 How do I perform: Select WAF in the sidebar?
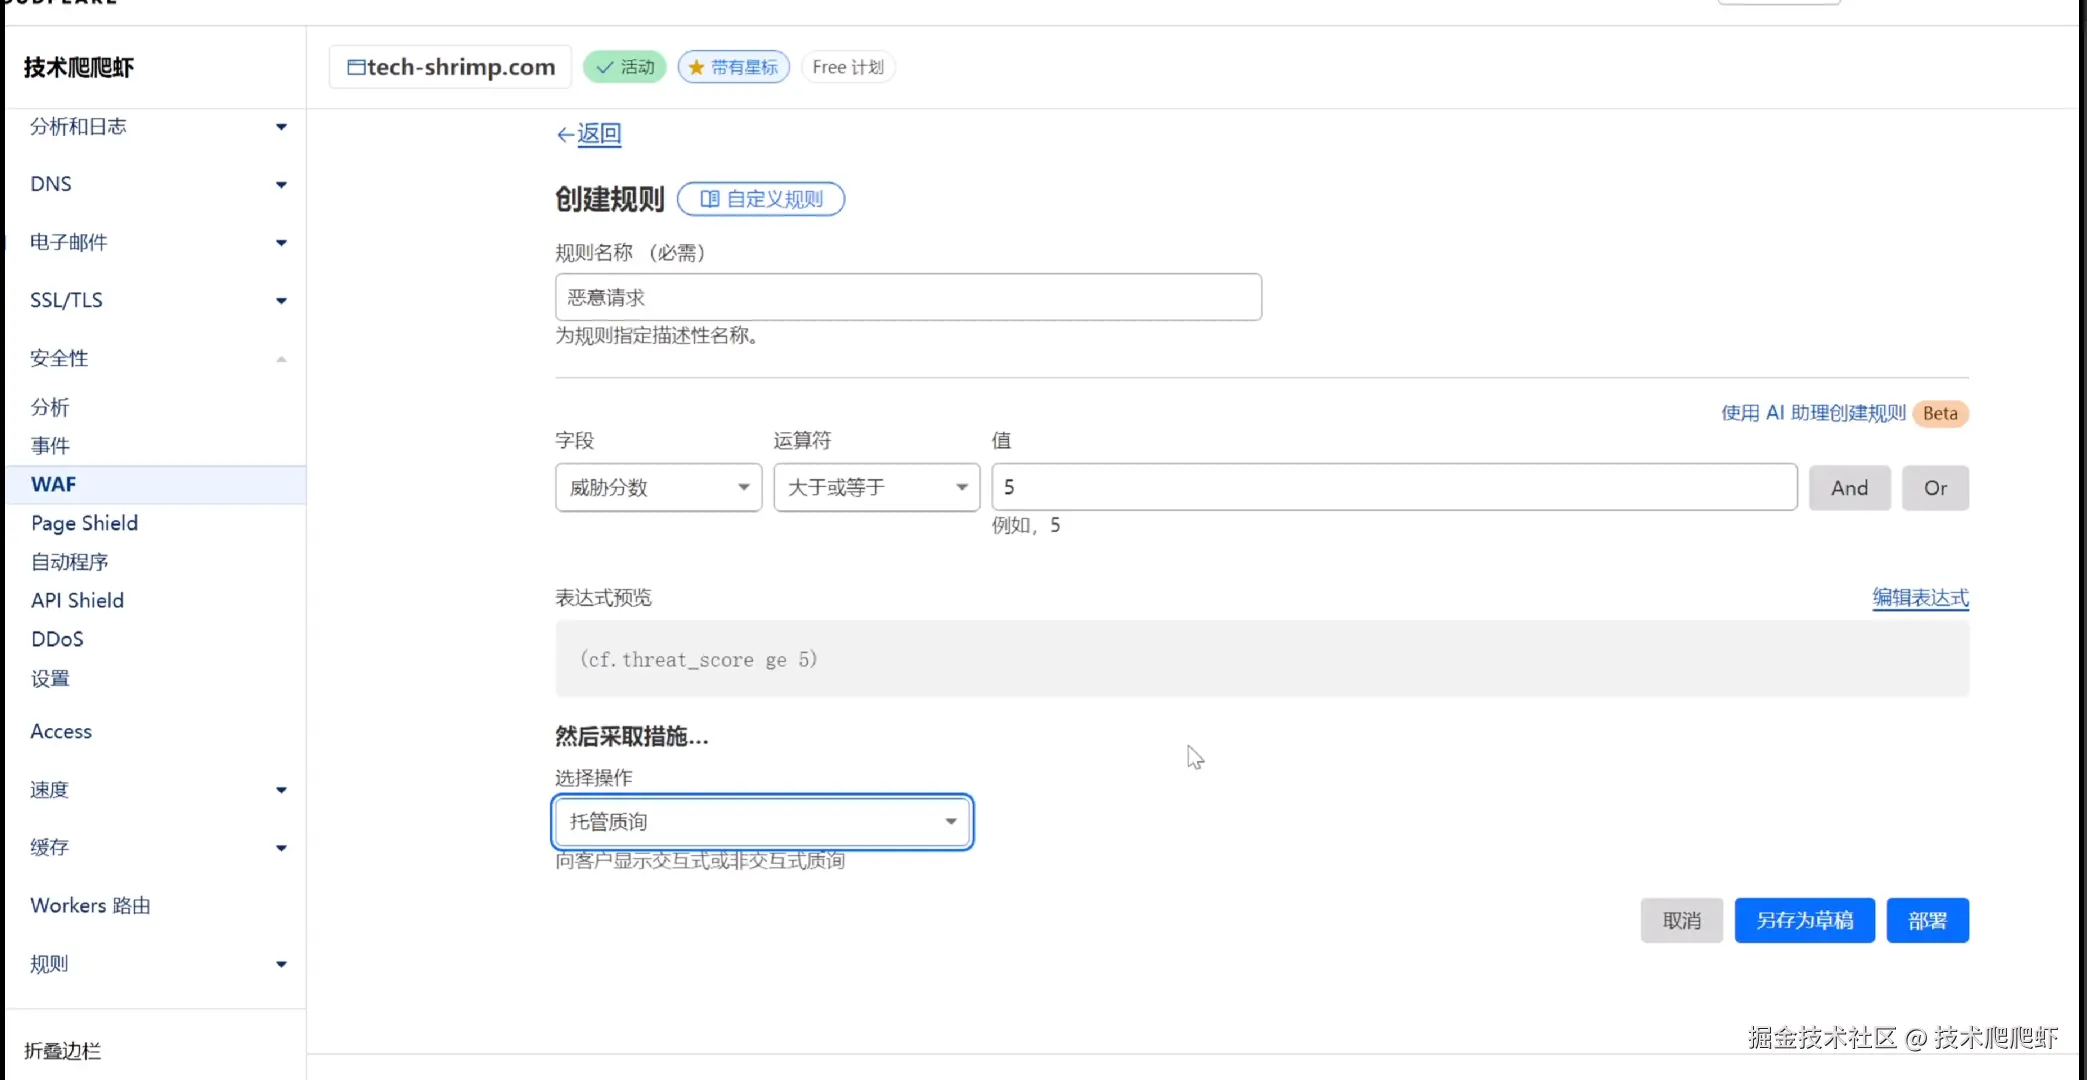(54, 484)
